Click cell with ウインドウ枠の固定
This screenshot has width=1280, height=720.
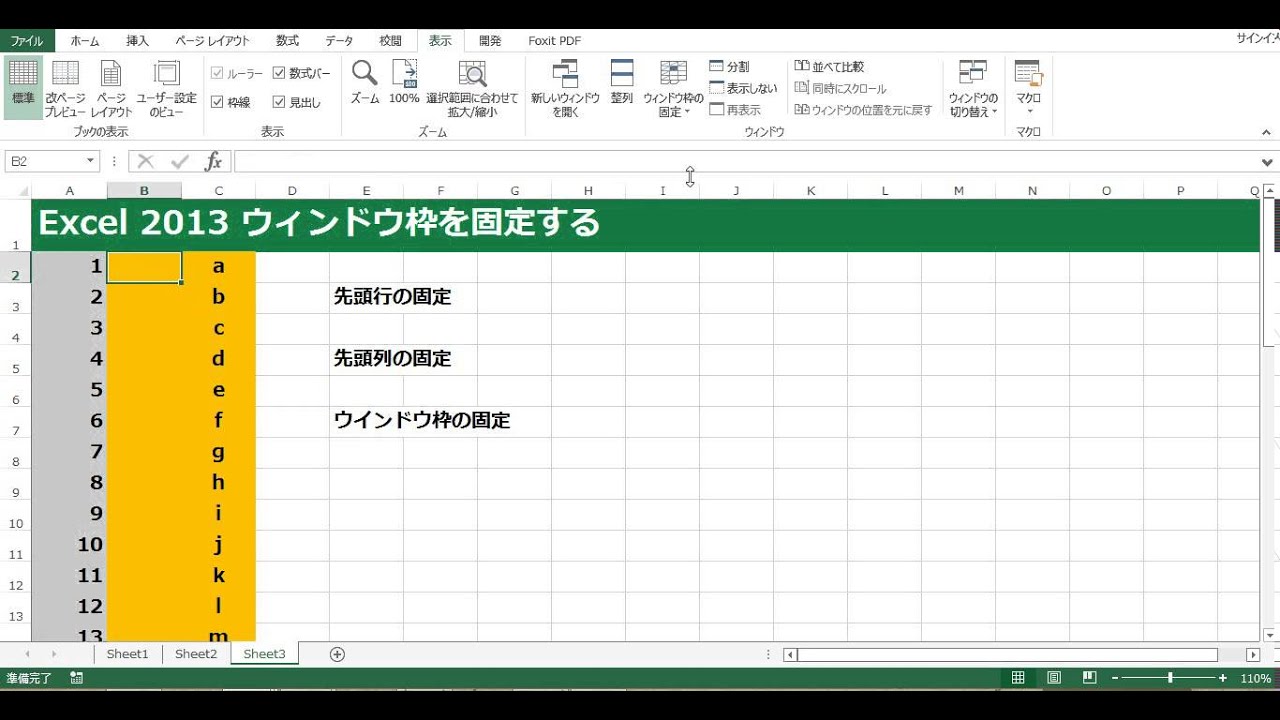pyautogui.click(x=421, y=421)
